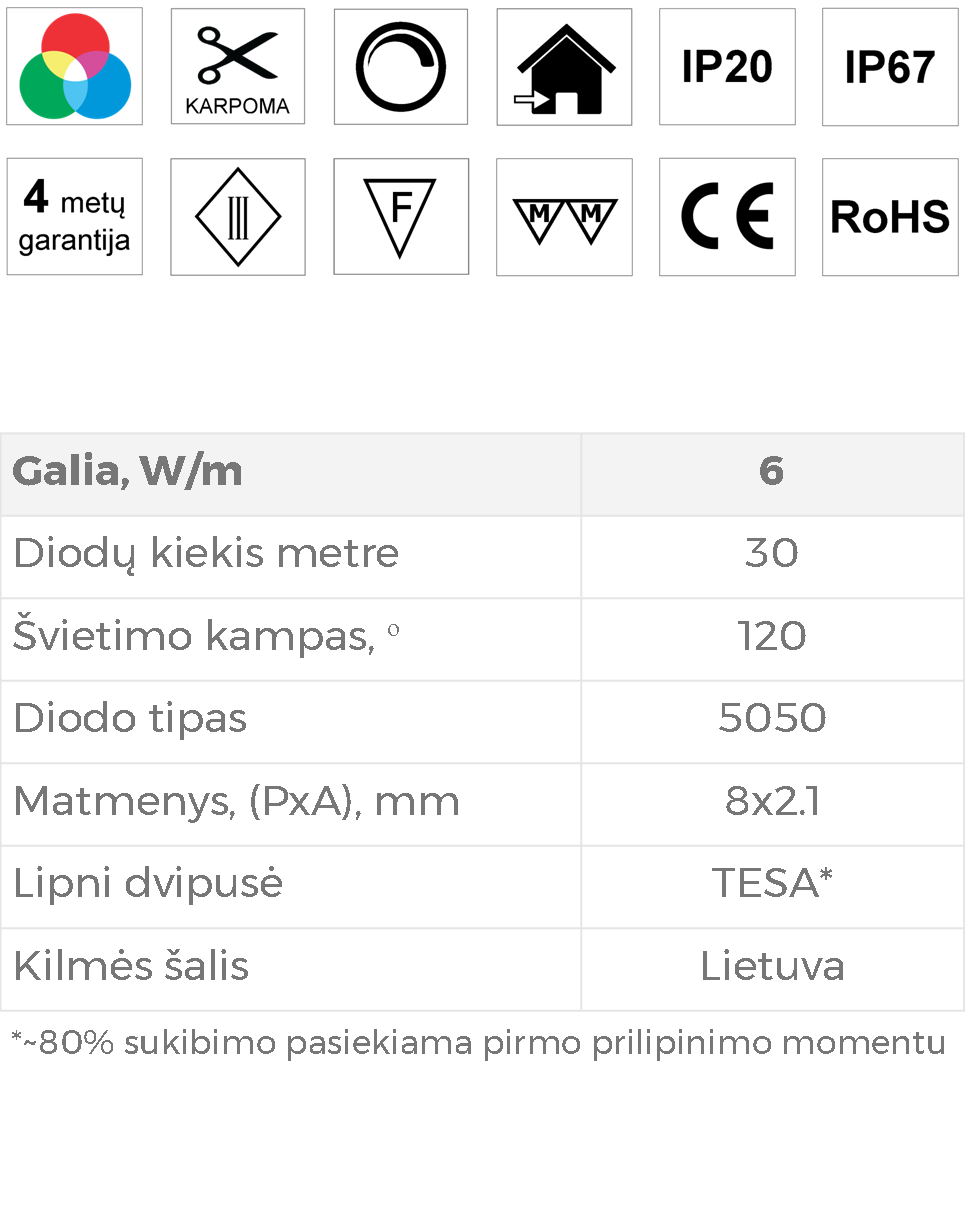Click the class III diamond icon

click(238, 216)
